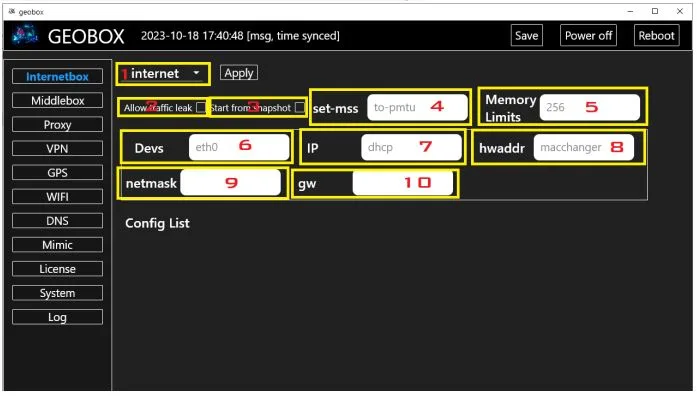Image resolution: width=697 pixels, height=396 pixels.
Task: Switch to the Middlebox section
Action: [57, 100]
